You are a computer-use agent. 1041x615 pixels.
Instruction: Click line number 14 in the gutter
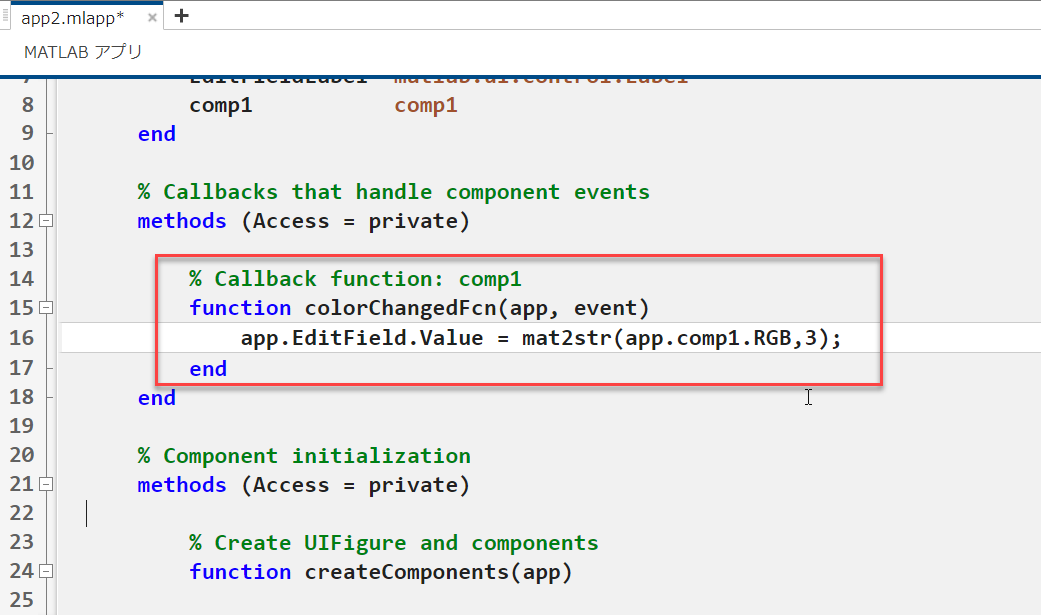pos(21,279)
